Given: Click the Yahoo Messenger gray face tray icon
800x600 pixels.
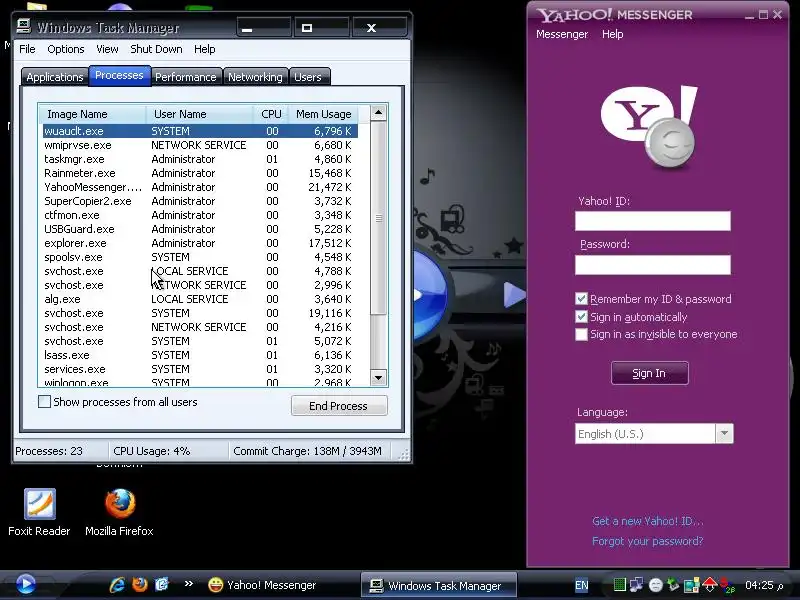Looking at the screenshot, I should (656, 585).
